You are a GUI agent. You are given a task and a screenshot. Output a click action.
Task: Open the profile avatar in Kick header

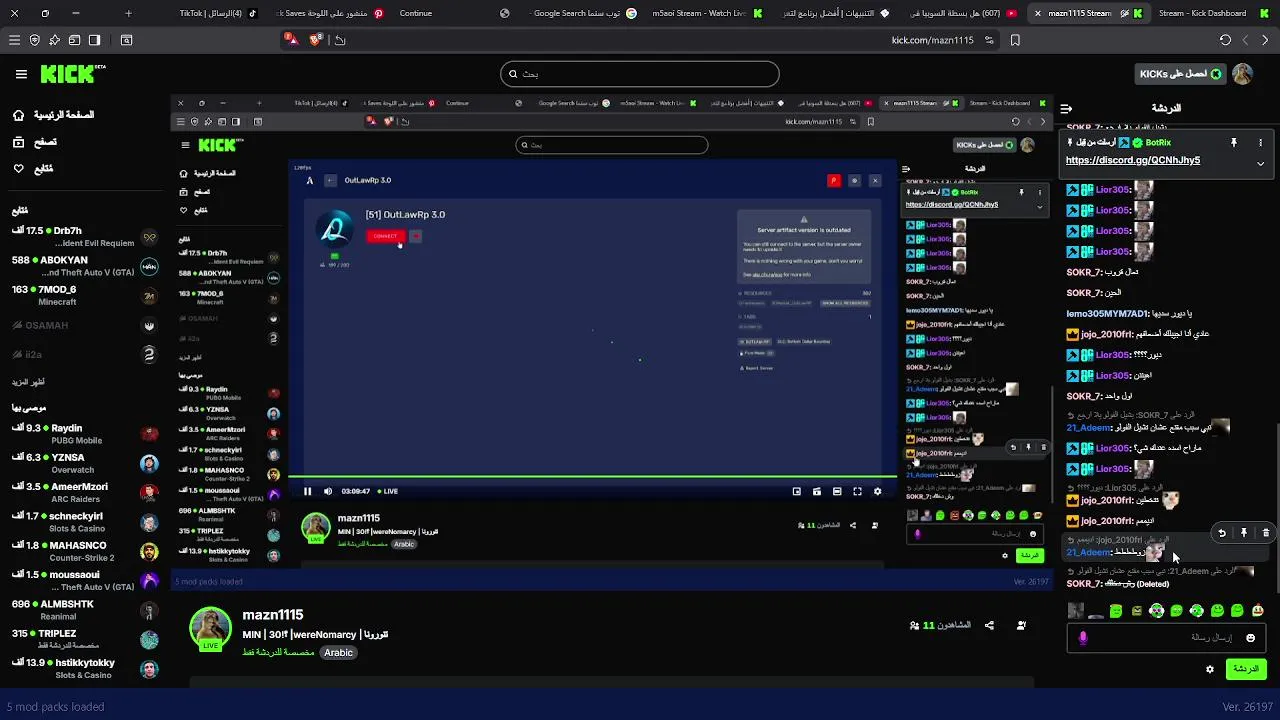[1242, 74]
